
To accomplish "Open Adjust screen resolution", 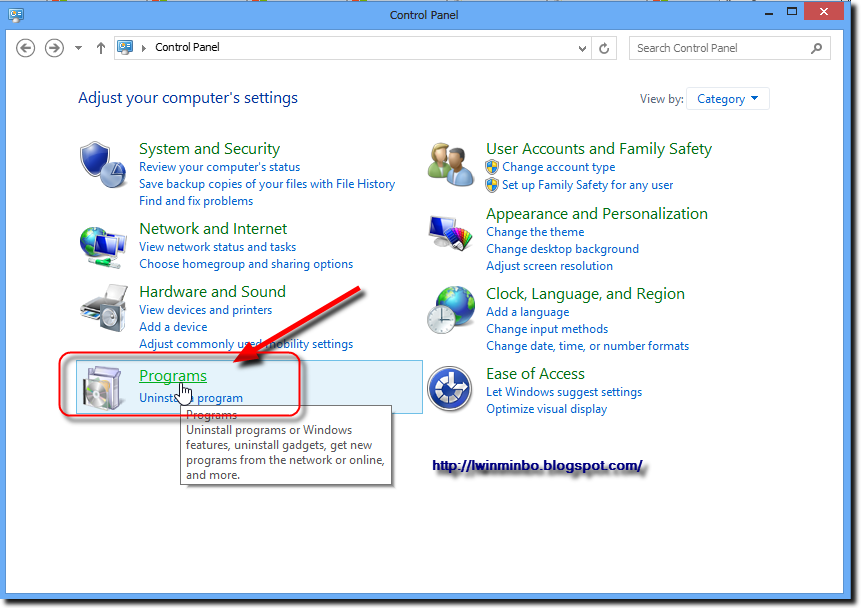I will pos(549,266).
